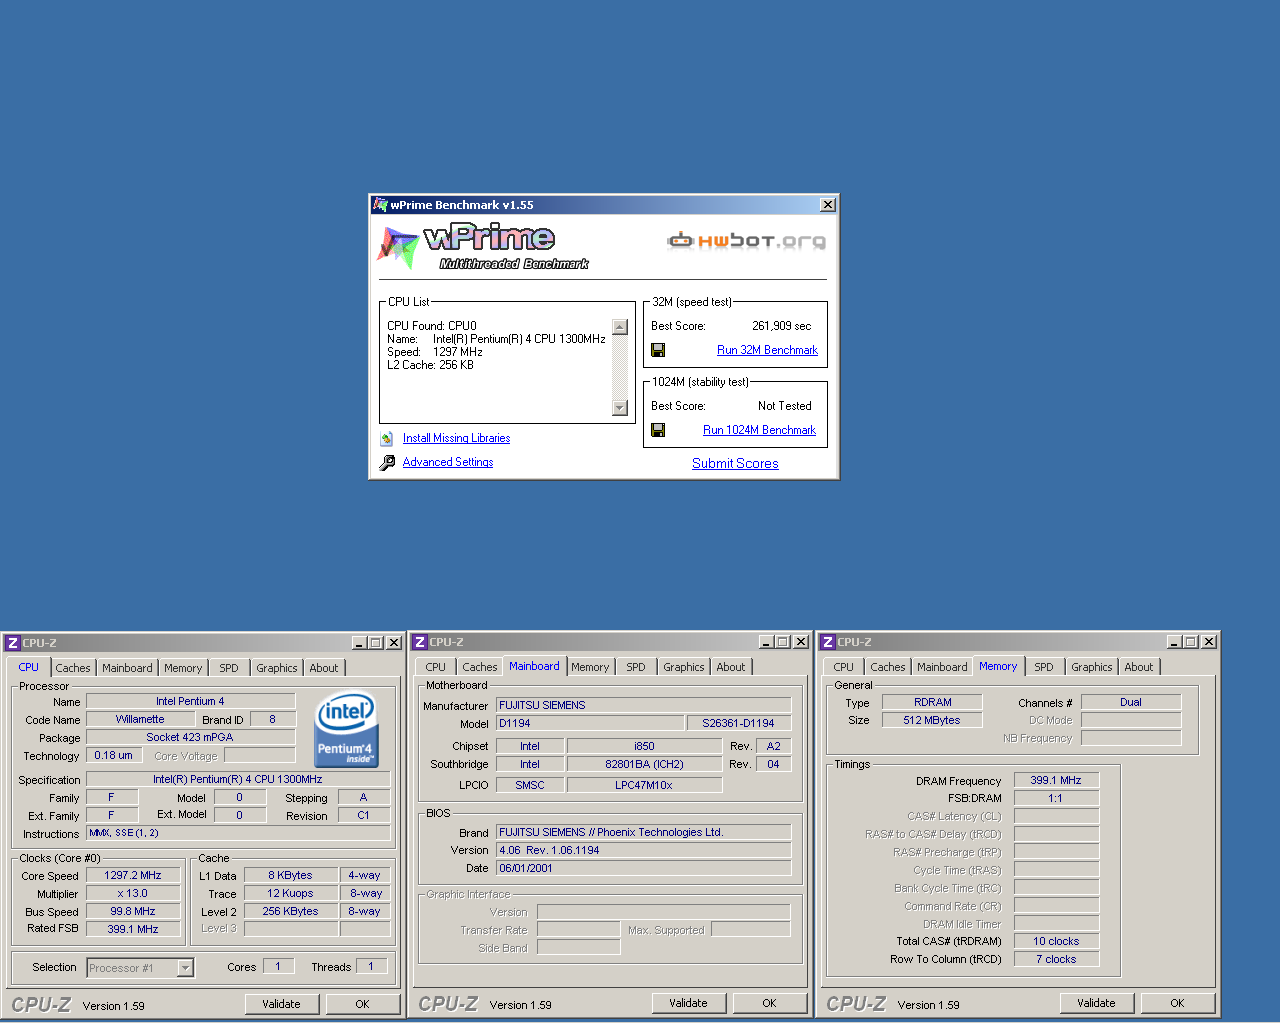Switch to Graphics tab in left CPU-Z window
The height and width of the screenshot is (1024, 1280).
[277, 668]
